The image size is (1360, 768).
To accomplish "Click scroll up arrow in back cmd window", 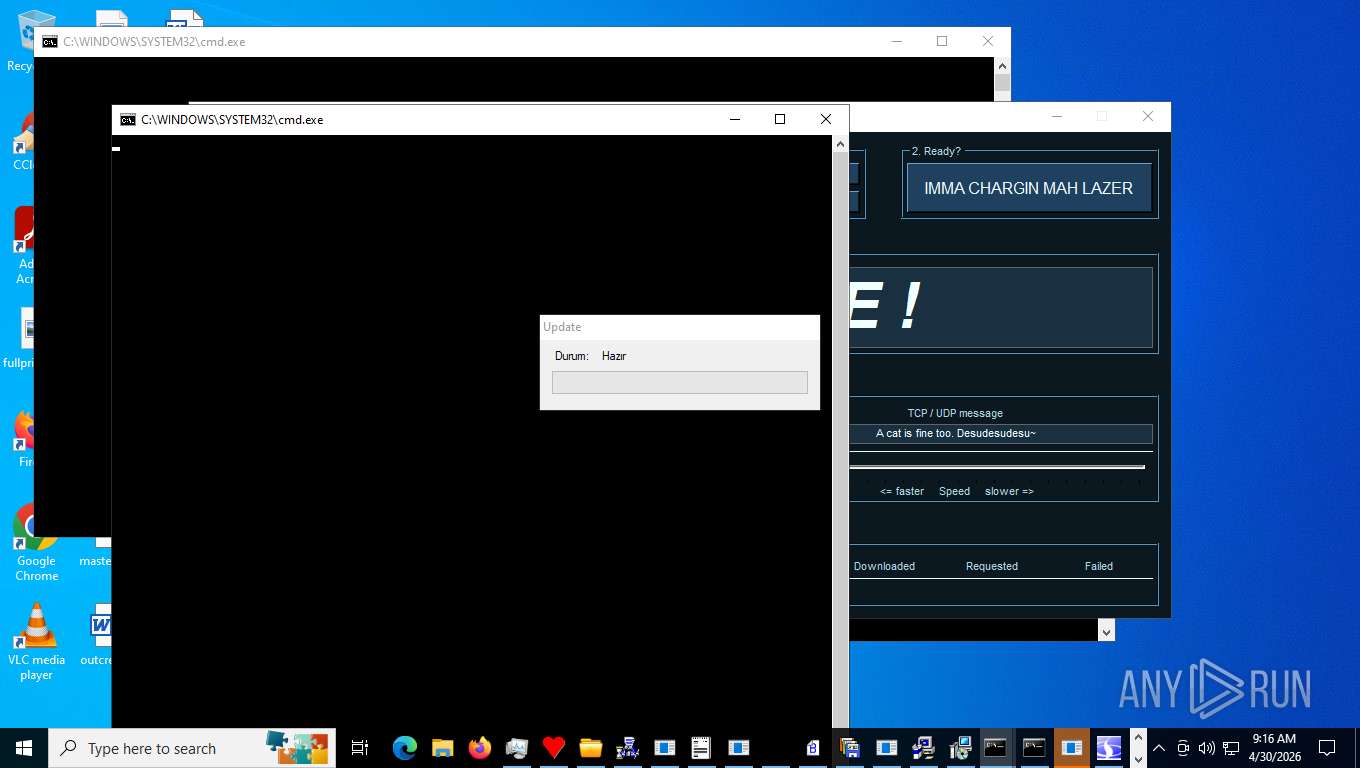I will point(1003,65).
